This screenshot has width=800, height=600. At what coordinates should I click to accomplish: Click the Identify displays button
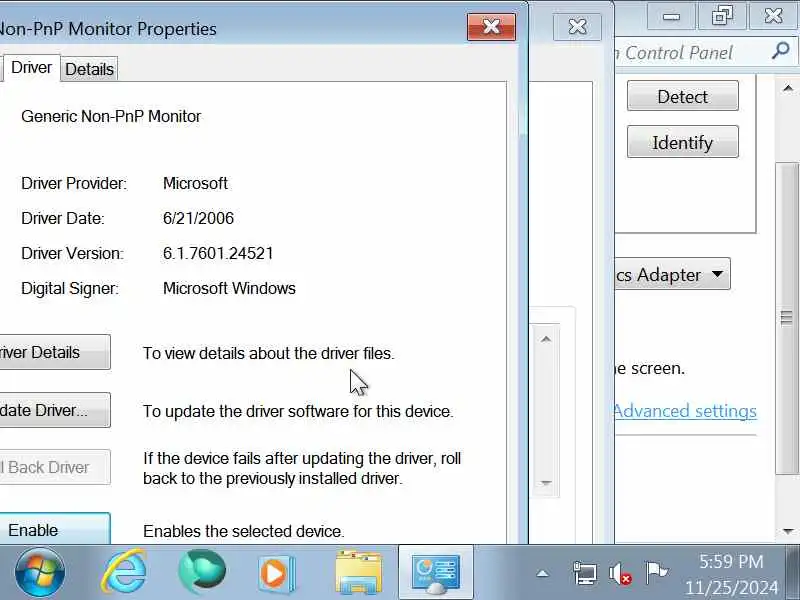point(683,142)
